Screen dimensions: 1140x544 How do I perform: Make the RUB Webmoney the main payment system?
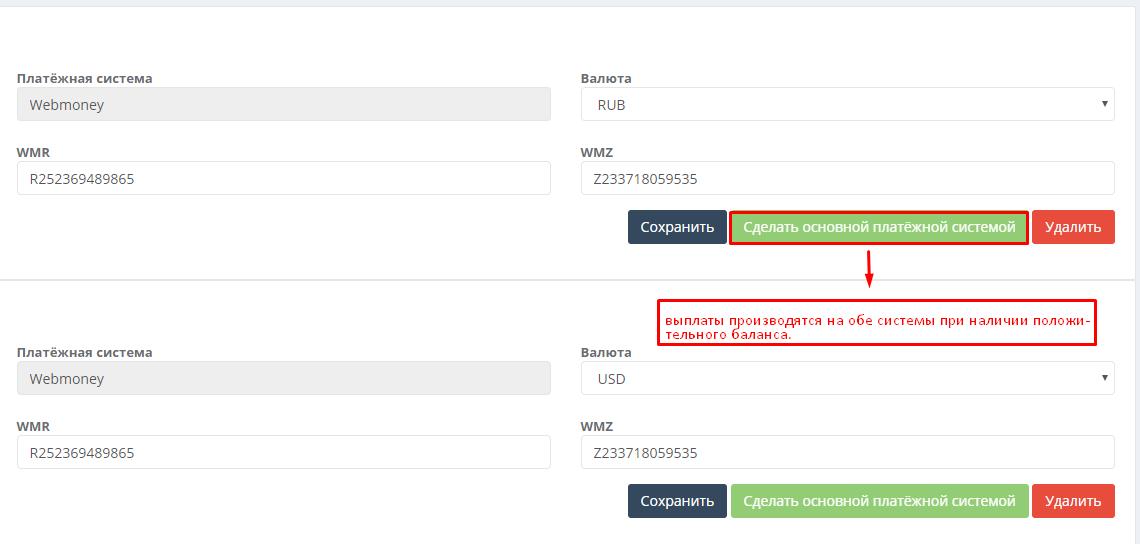(879, 227)
